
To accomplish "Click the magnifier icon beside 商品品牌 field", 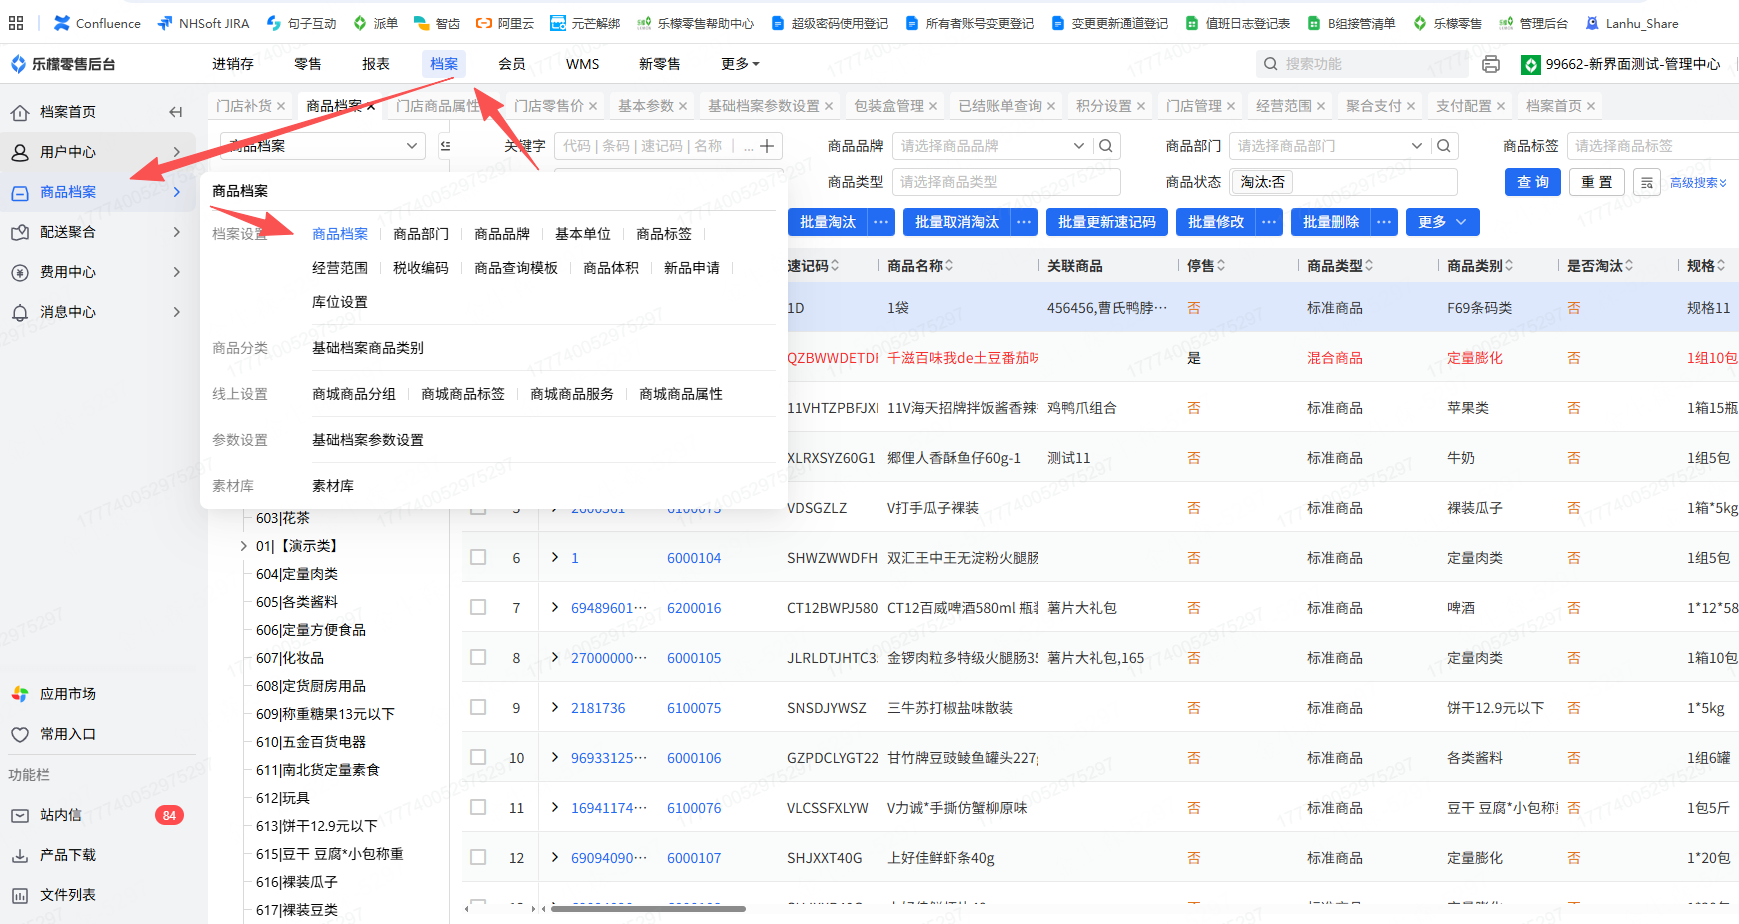I will [x=1105, y=146].
